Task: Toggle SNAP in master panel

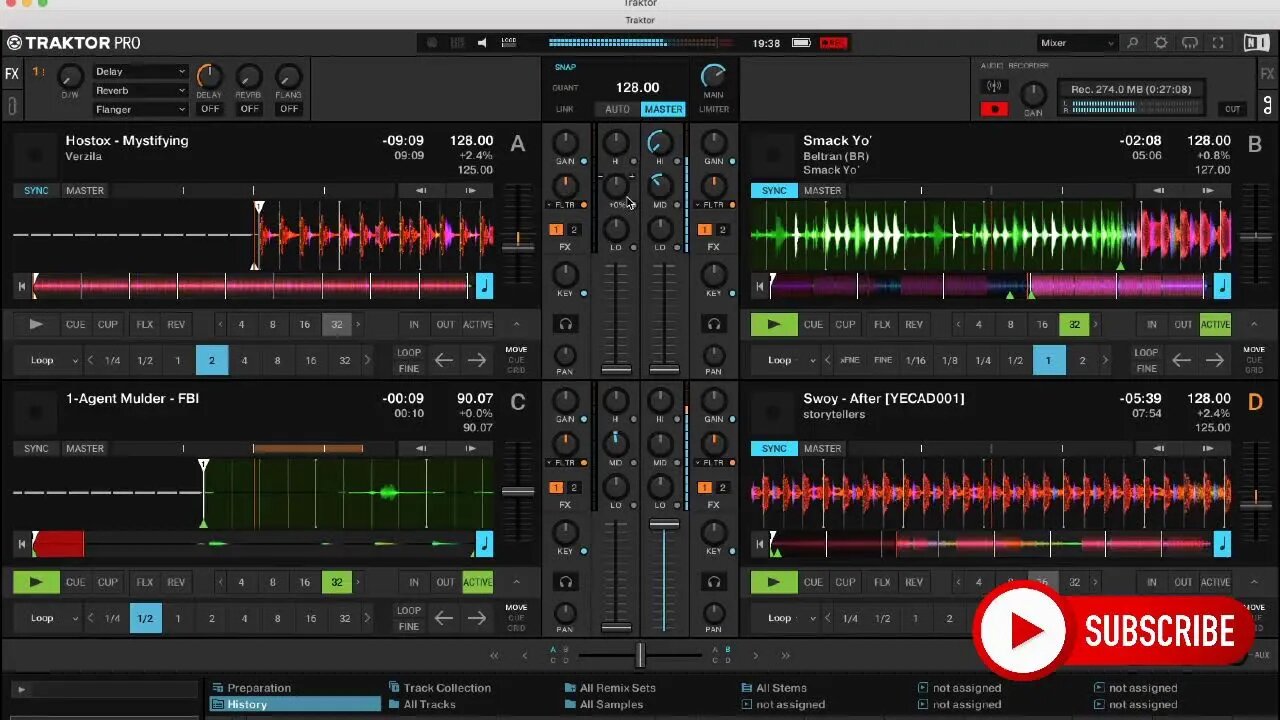Action: pos(565,67)
